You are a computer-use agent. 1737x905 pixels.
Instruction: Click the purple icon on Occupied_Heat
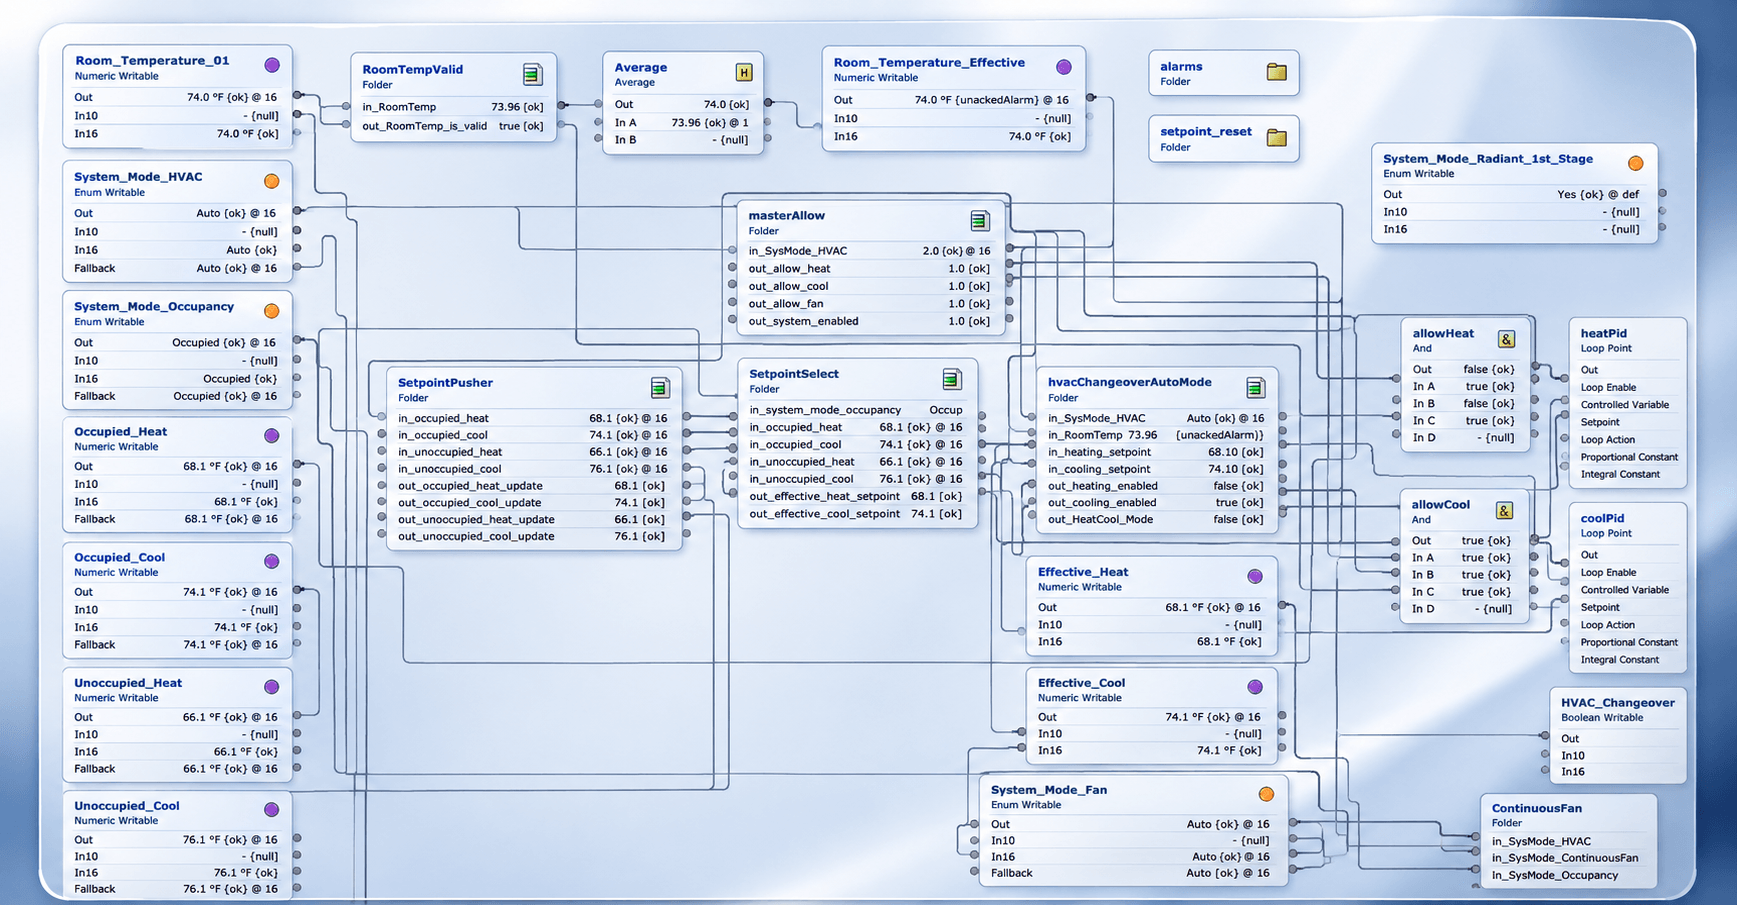point(272,436)
